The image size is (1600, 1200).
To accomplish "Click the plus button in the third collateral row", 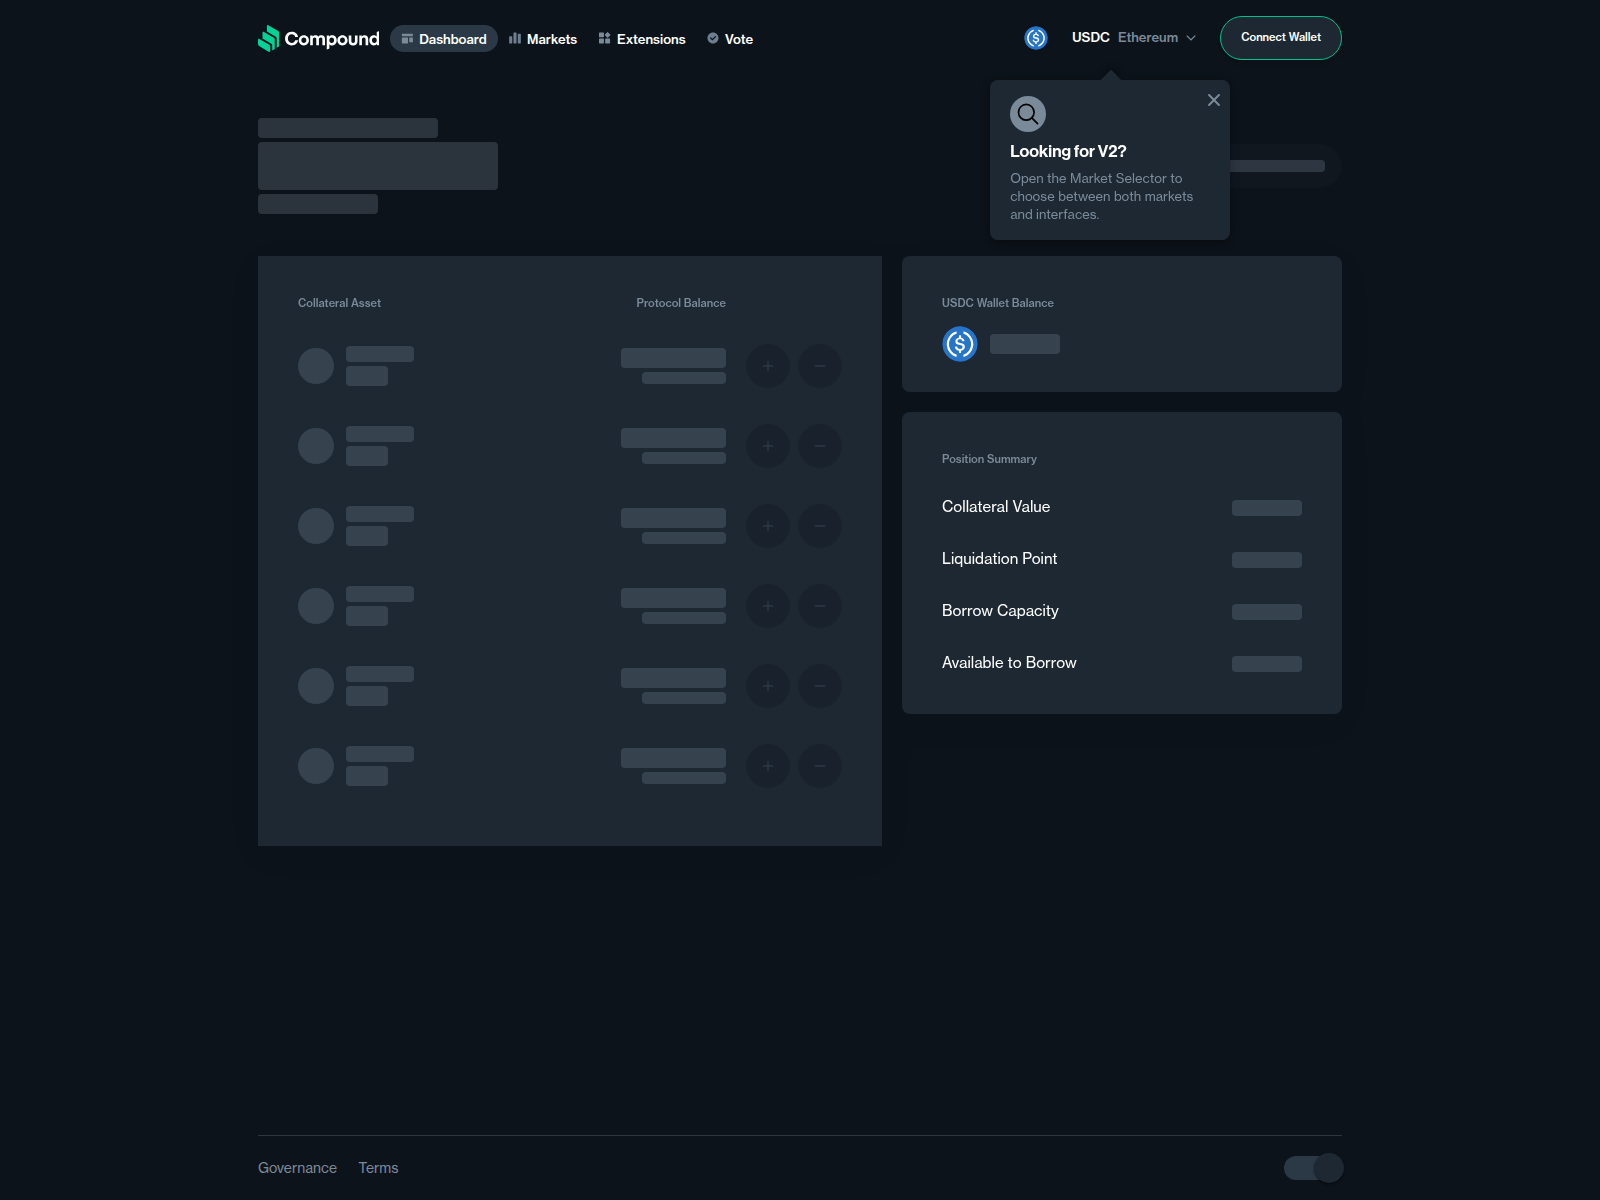I will pyautogui.click(x=768, y=526).
